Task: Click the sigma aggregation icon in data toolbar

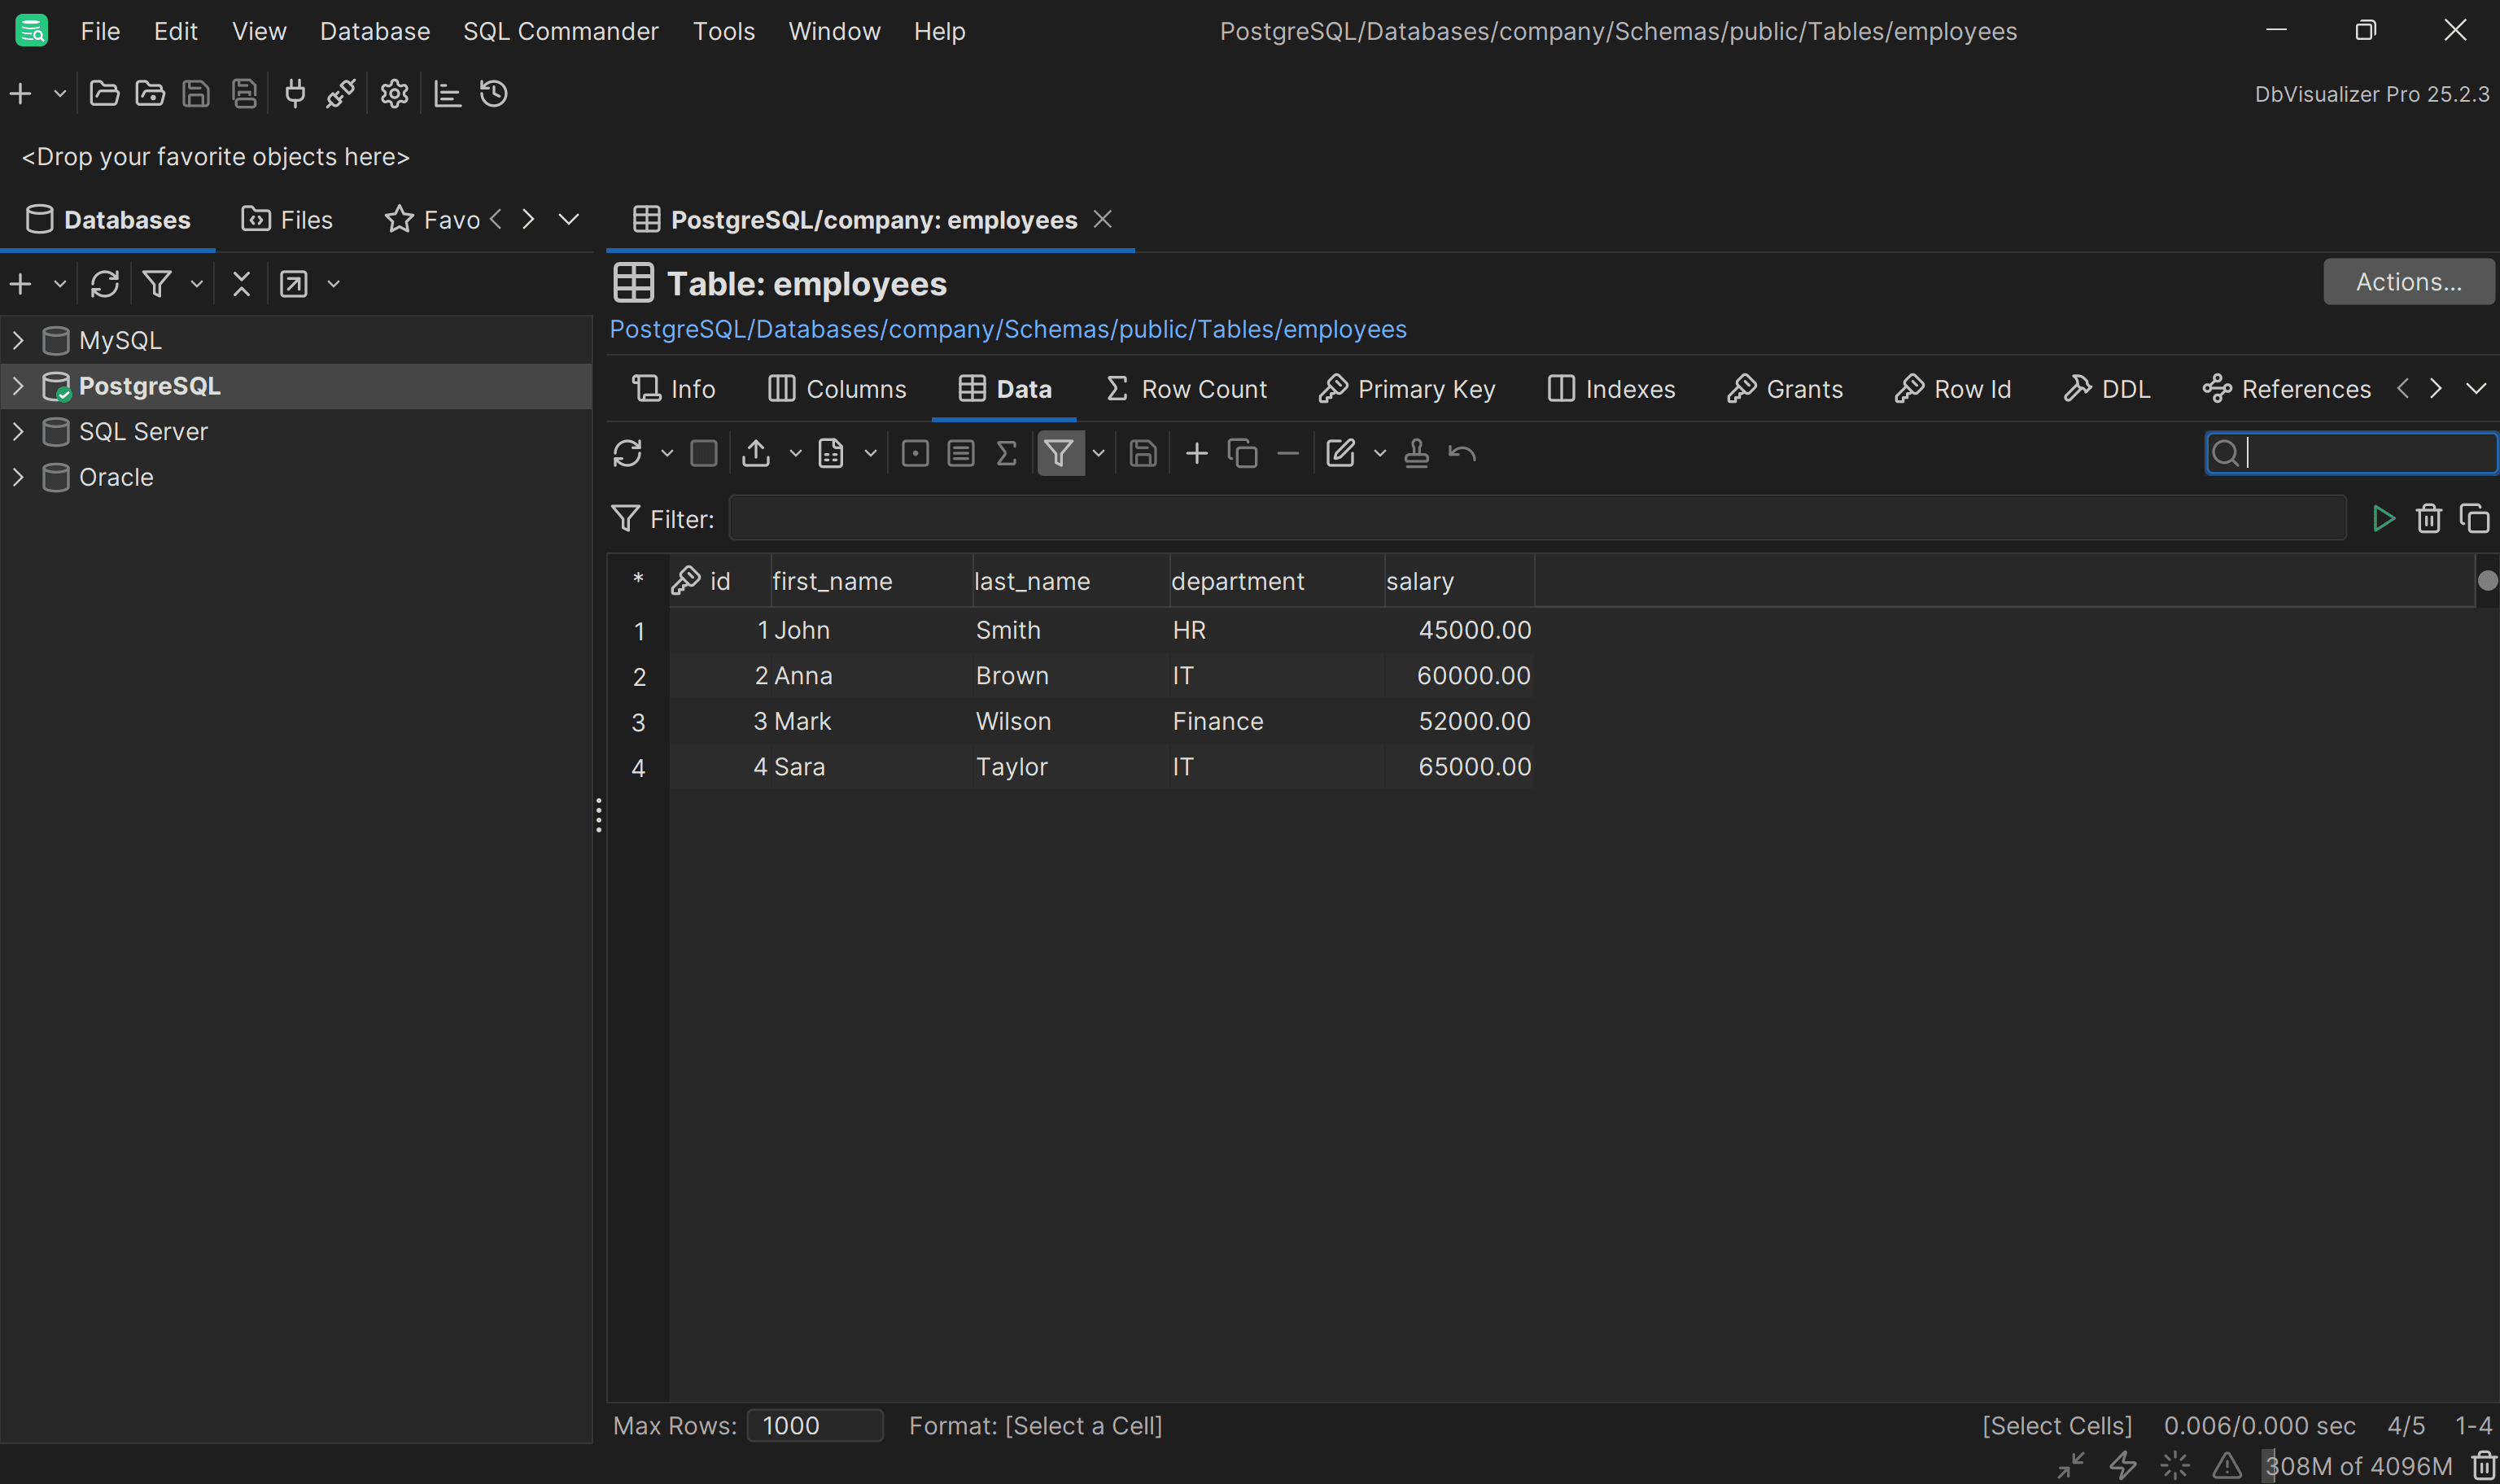Action: [x=1007, y=454]
